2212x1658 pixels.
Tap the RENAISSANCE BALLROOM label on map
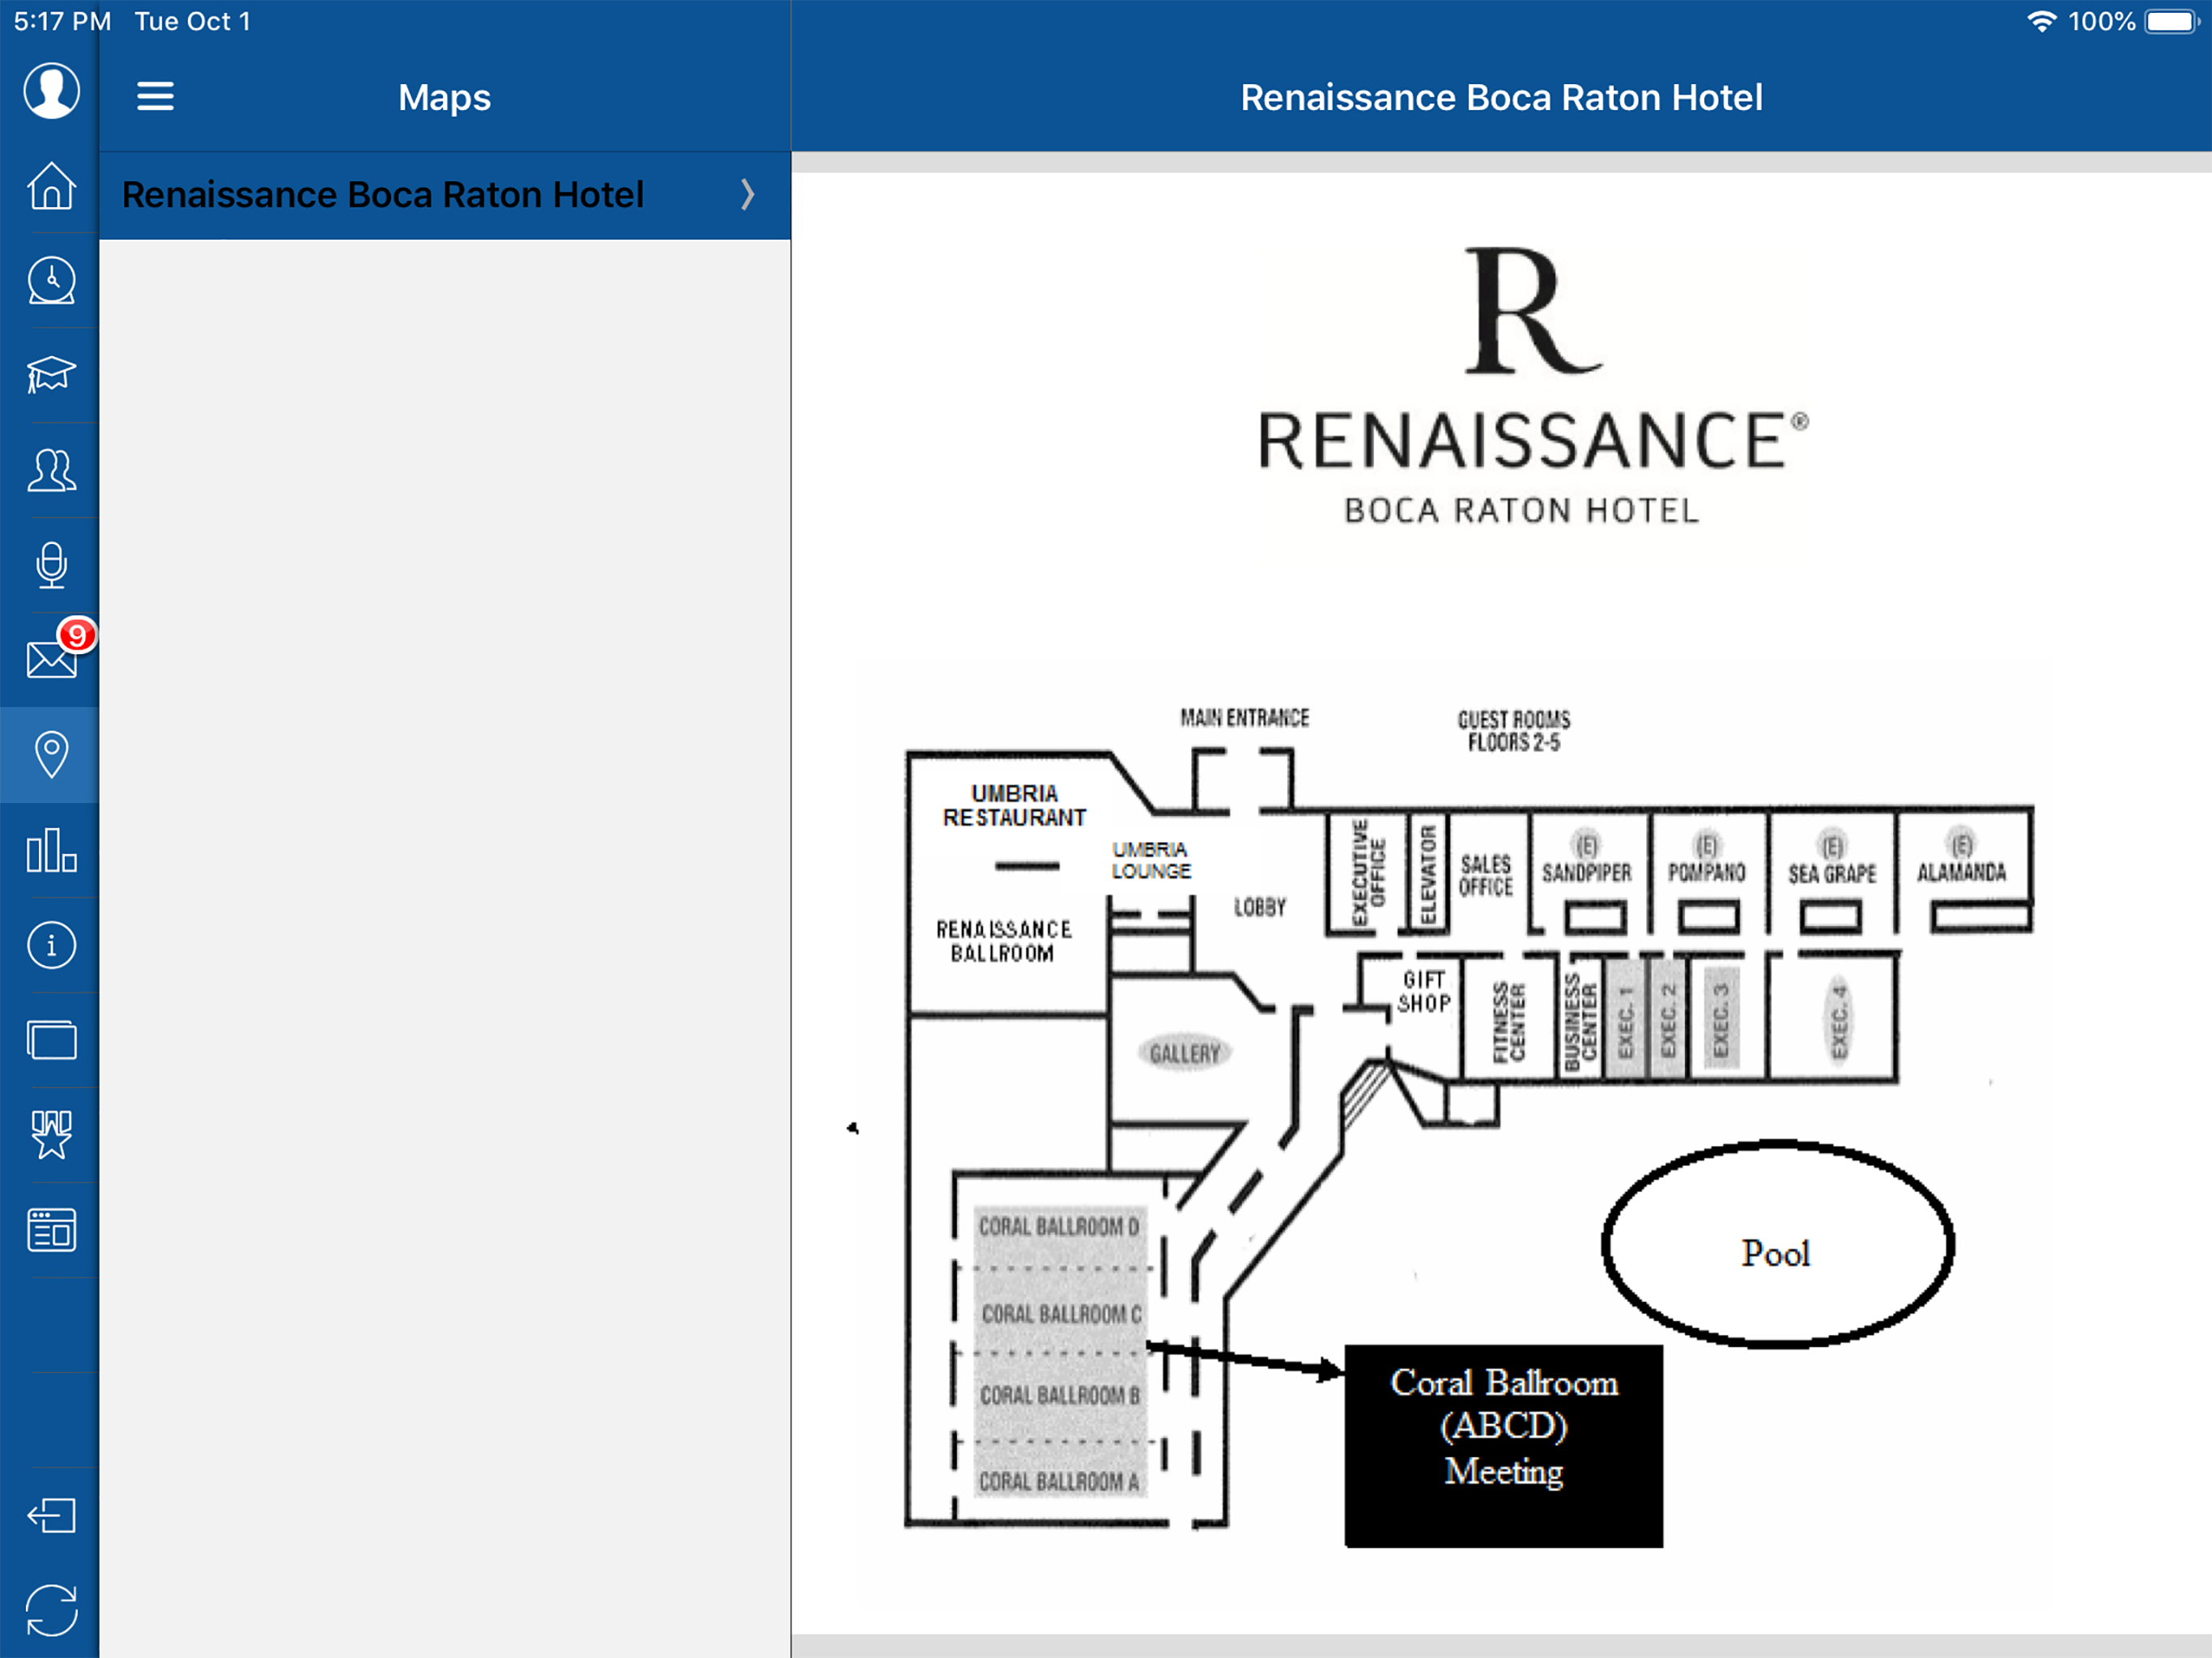pos(1003,941)
